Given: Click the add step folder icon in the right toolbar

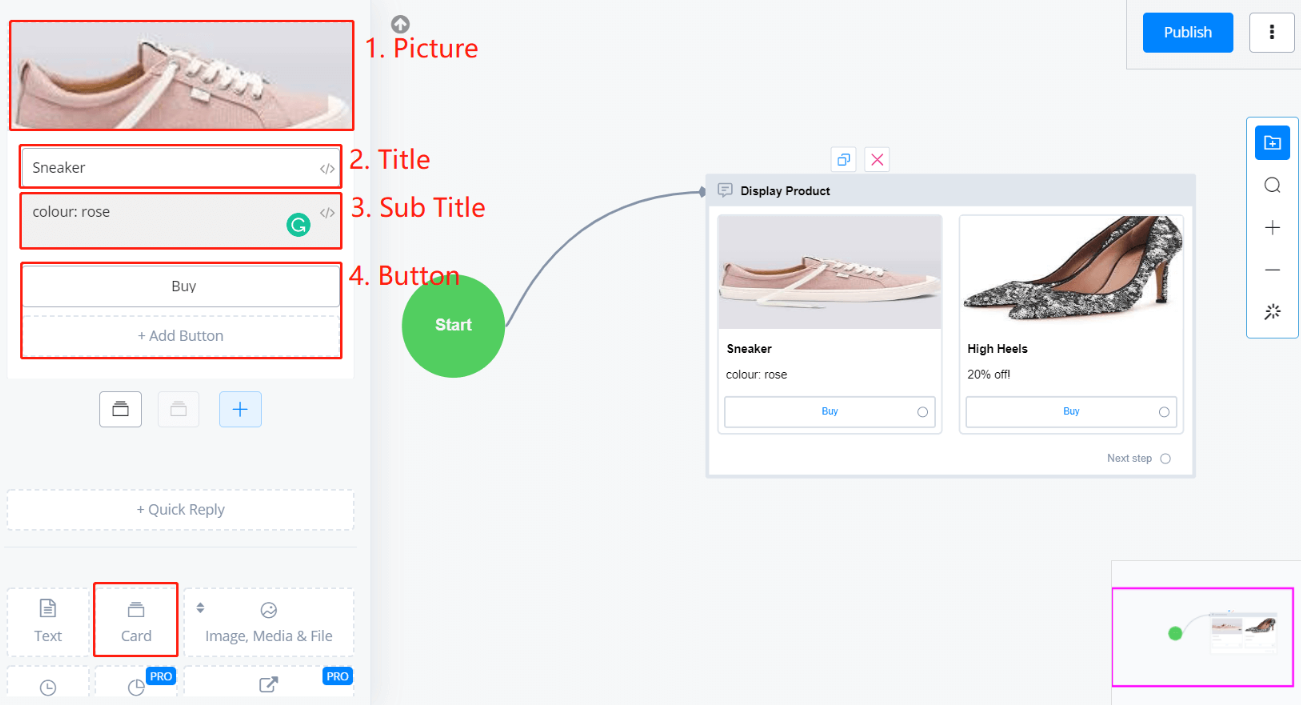Looking at the screenshot, I should 1272,143.
